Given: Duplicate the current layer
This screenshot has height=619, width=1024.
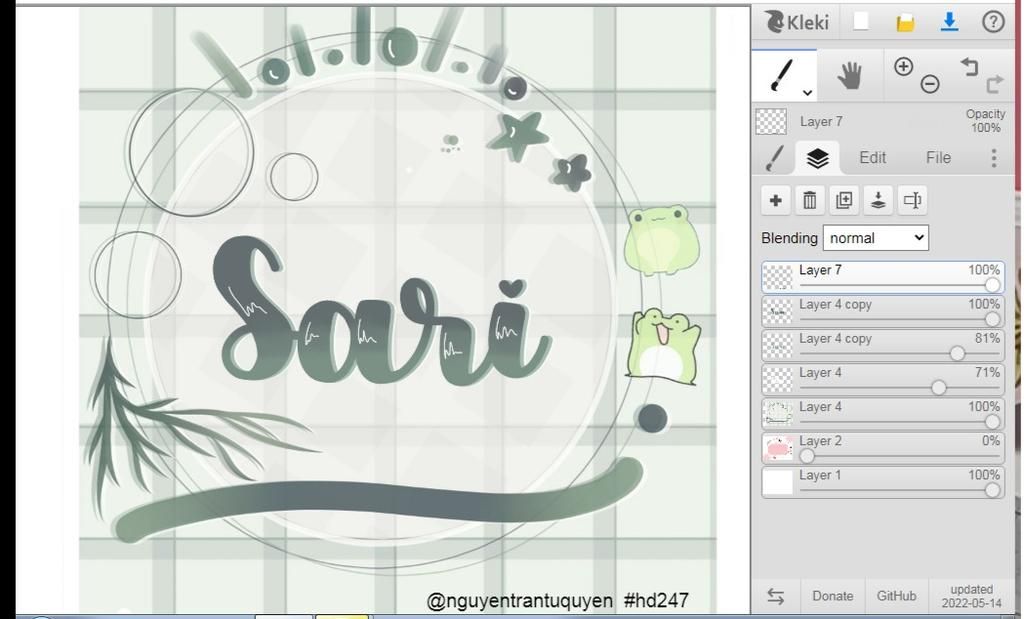Looking at the screenshot, I should [844, 200].
